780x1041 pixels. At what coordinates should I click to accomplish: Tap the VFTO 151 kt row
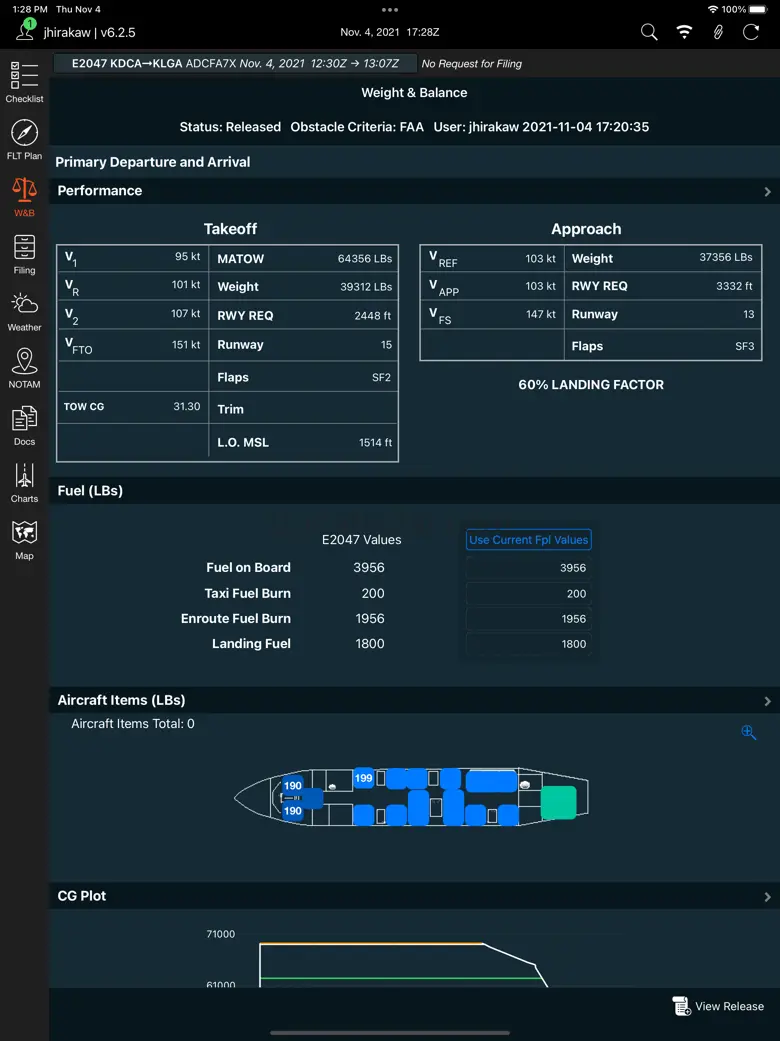click(133, 345)
